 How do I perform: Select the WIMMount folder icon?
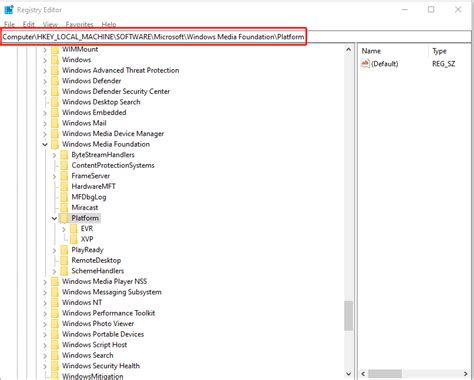(x=55, y=49)
